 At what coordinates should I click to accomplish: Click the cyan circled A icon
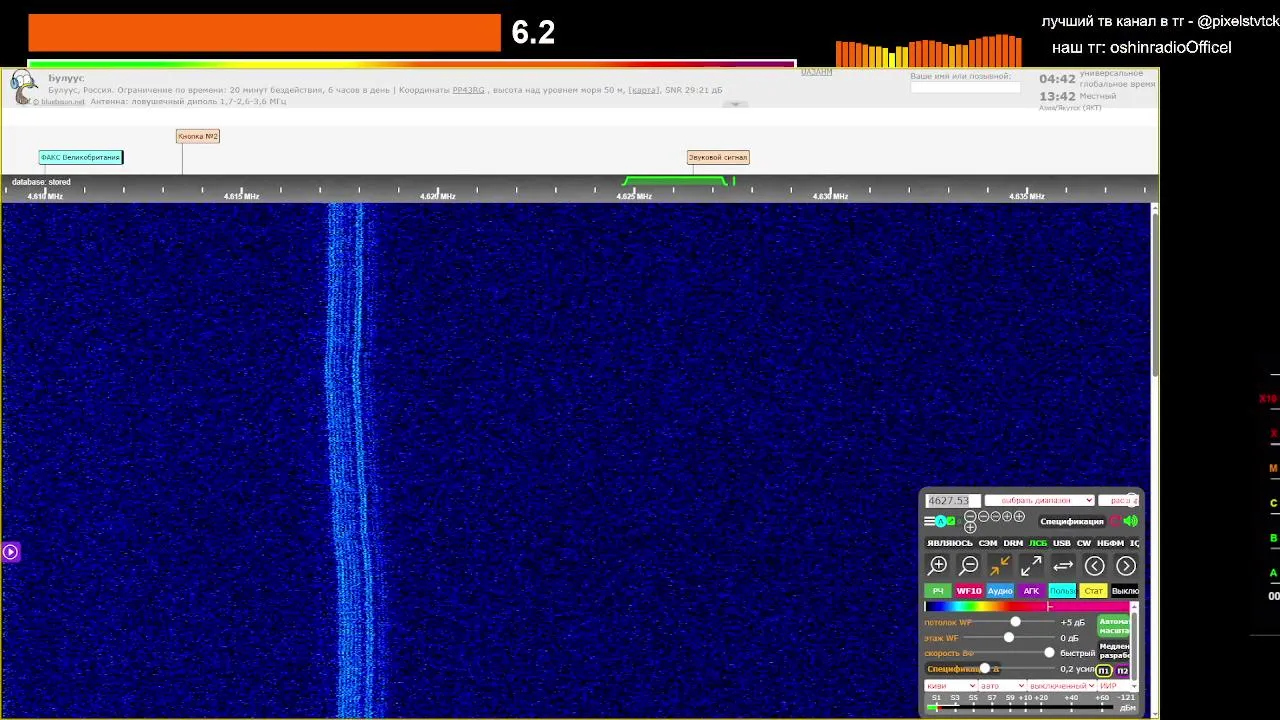point(940,521)
